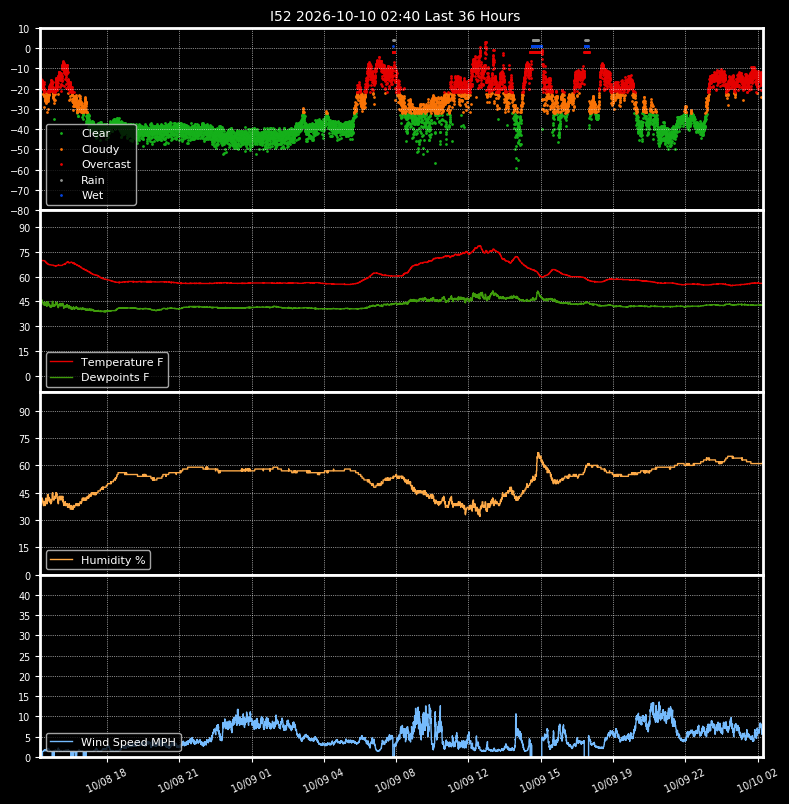The width and height of the screenshot is (789, 804).
Task: Click the '35' tick on the wind speed axis
Action: 24,616
